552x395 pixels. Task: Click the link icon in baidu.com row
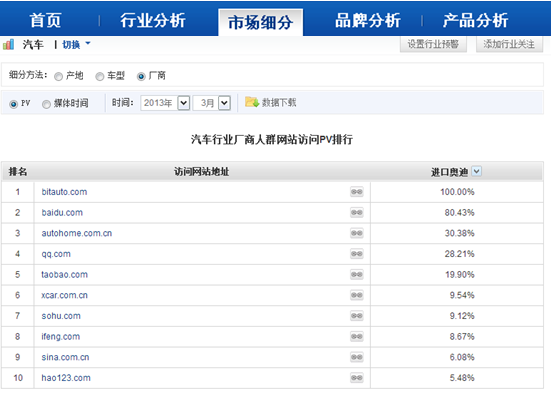(356, 213)
